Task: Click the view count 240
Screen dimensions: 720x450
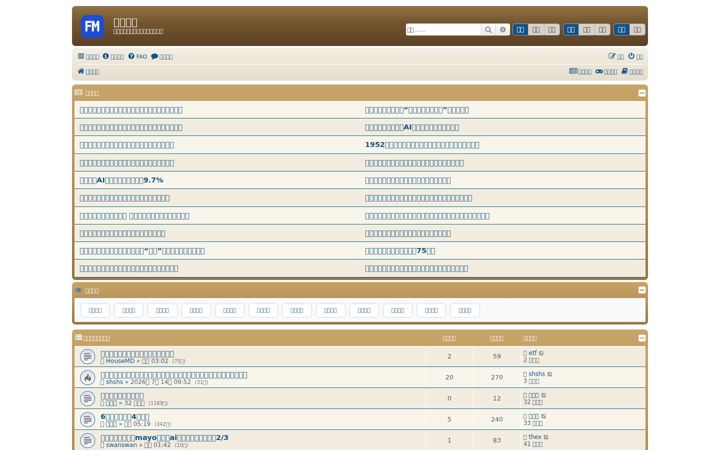Action: 497,419
